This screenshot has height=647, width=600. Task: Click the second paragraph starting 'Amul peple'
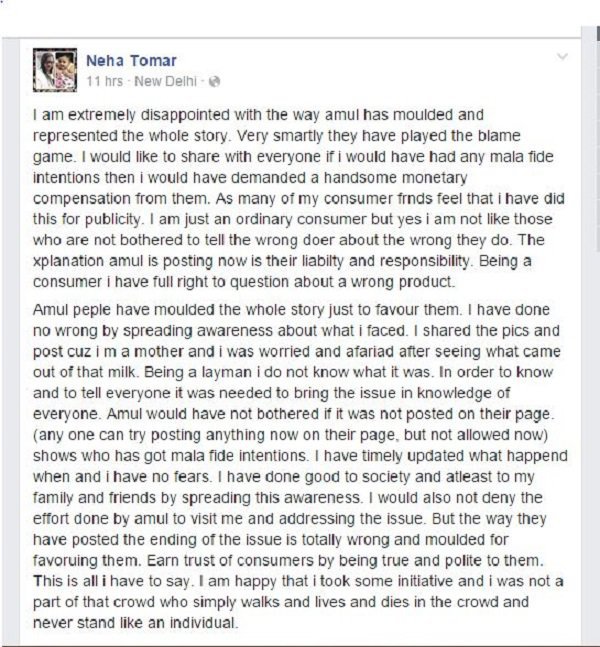click(300, 466)
